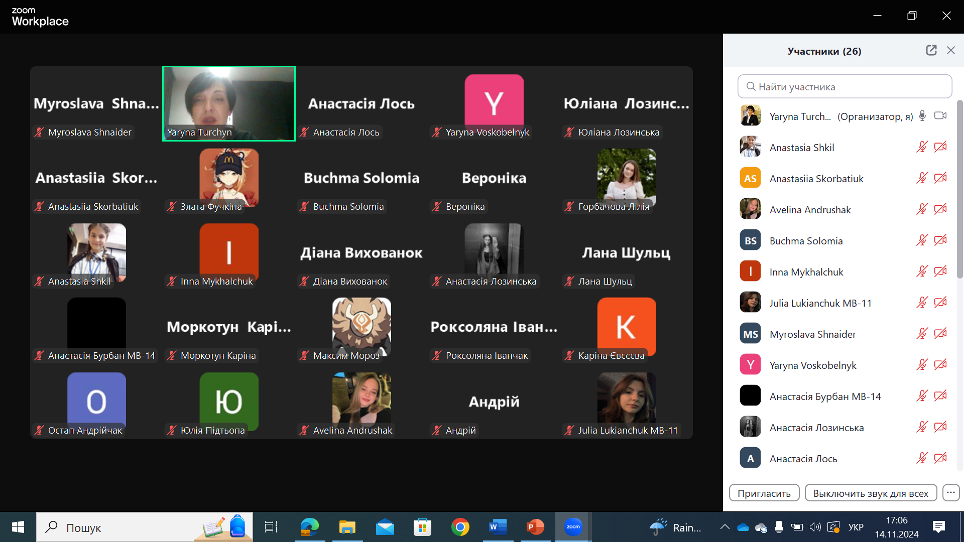This screenshot has width=964, height=542.
Task: Click the muted mic icon for Myroslava Shnaider
Action: point(922,334)
